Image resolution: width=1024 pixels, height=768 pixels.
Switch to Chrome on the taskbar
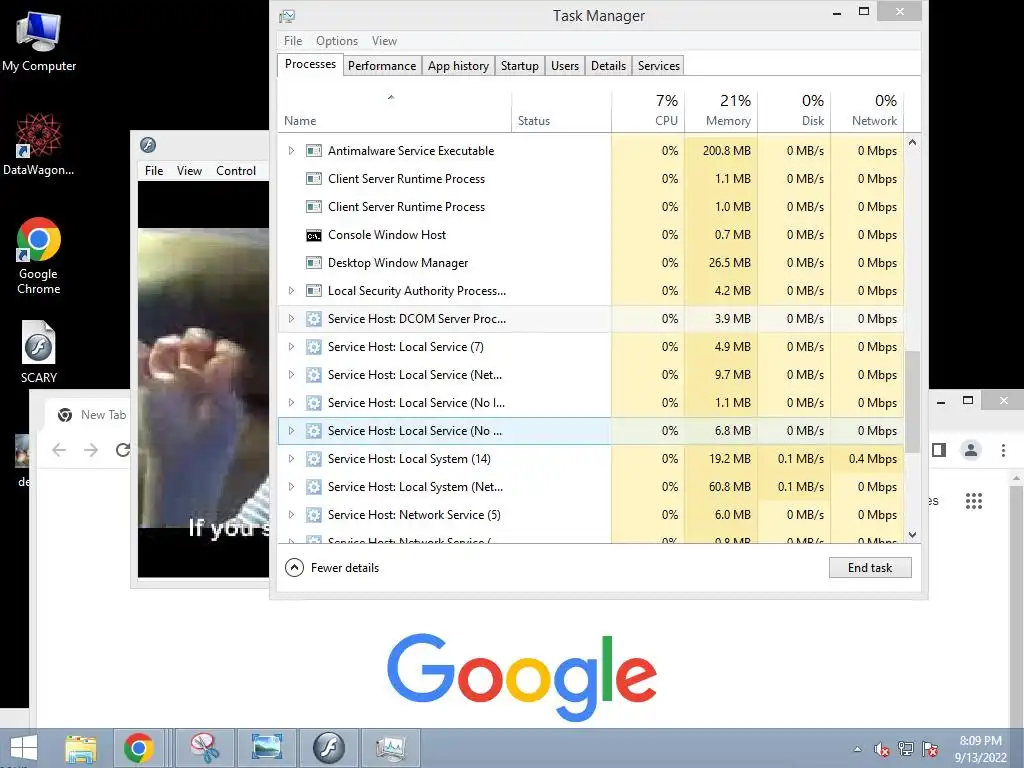click(138, 748)
